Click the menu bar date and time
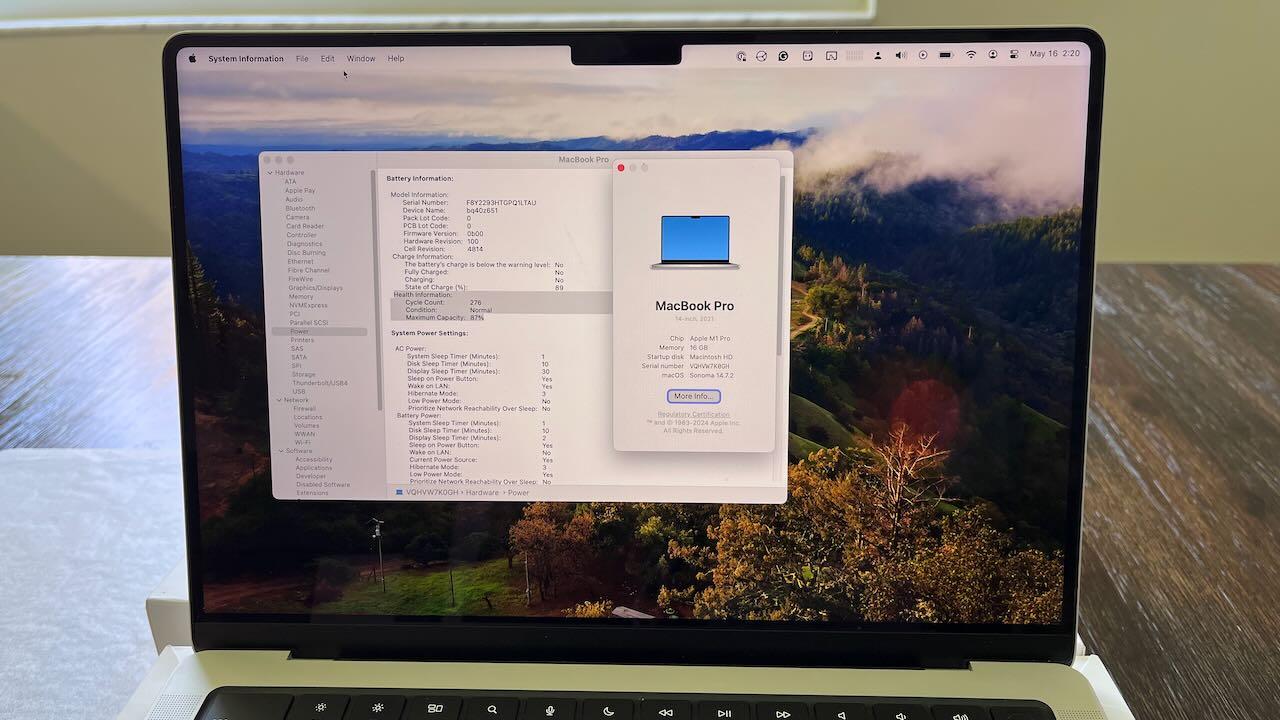 (x=1055, y=53)
